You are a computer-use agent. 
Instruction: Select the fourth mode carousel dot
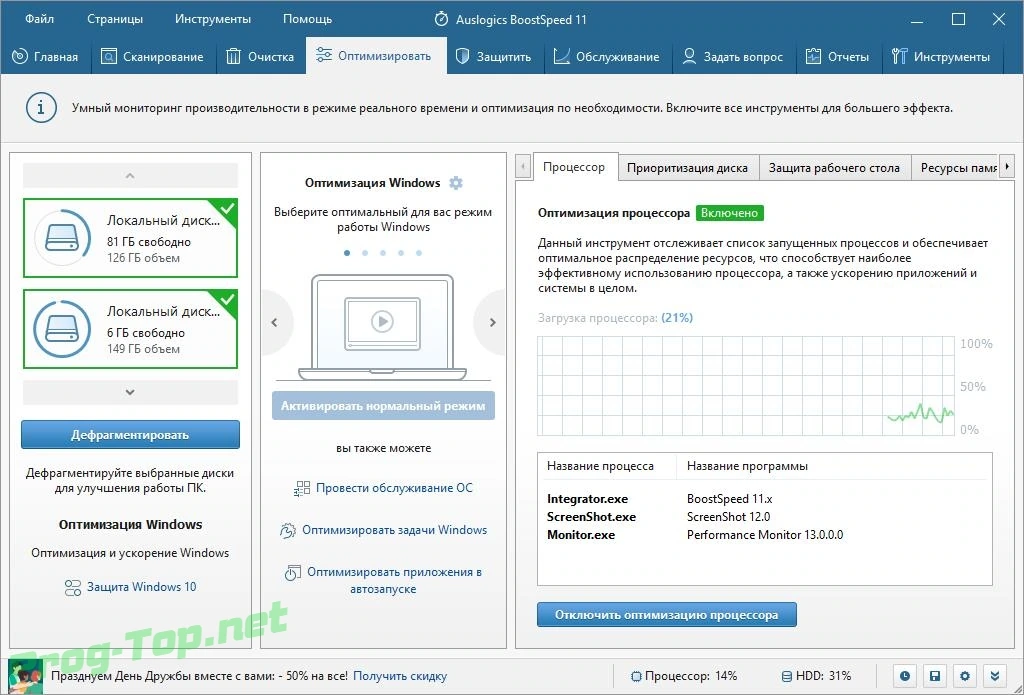[x=401, y=253]
